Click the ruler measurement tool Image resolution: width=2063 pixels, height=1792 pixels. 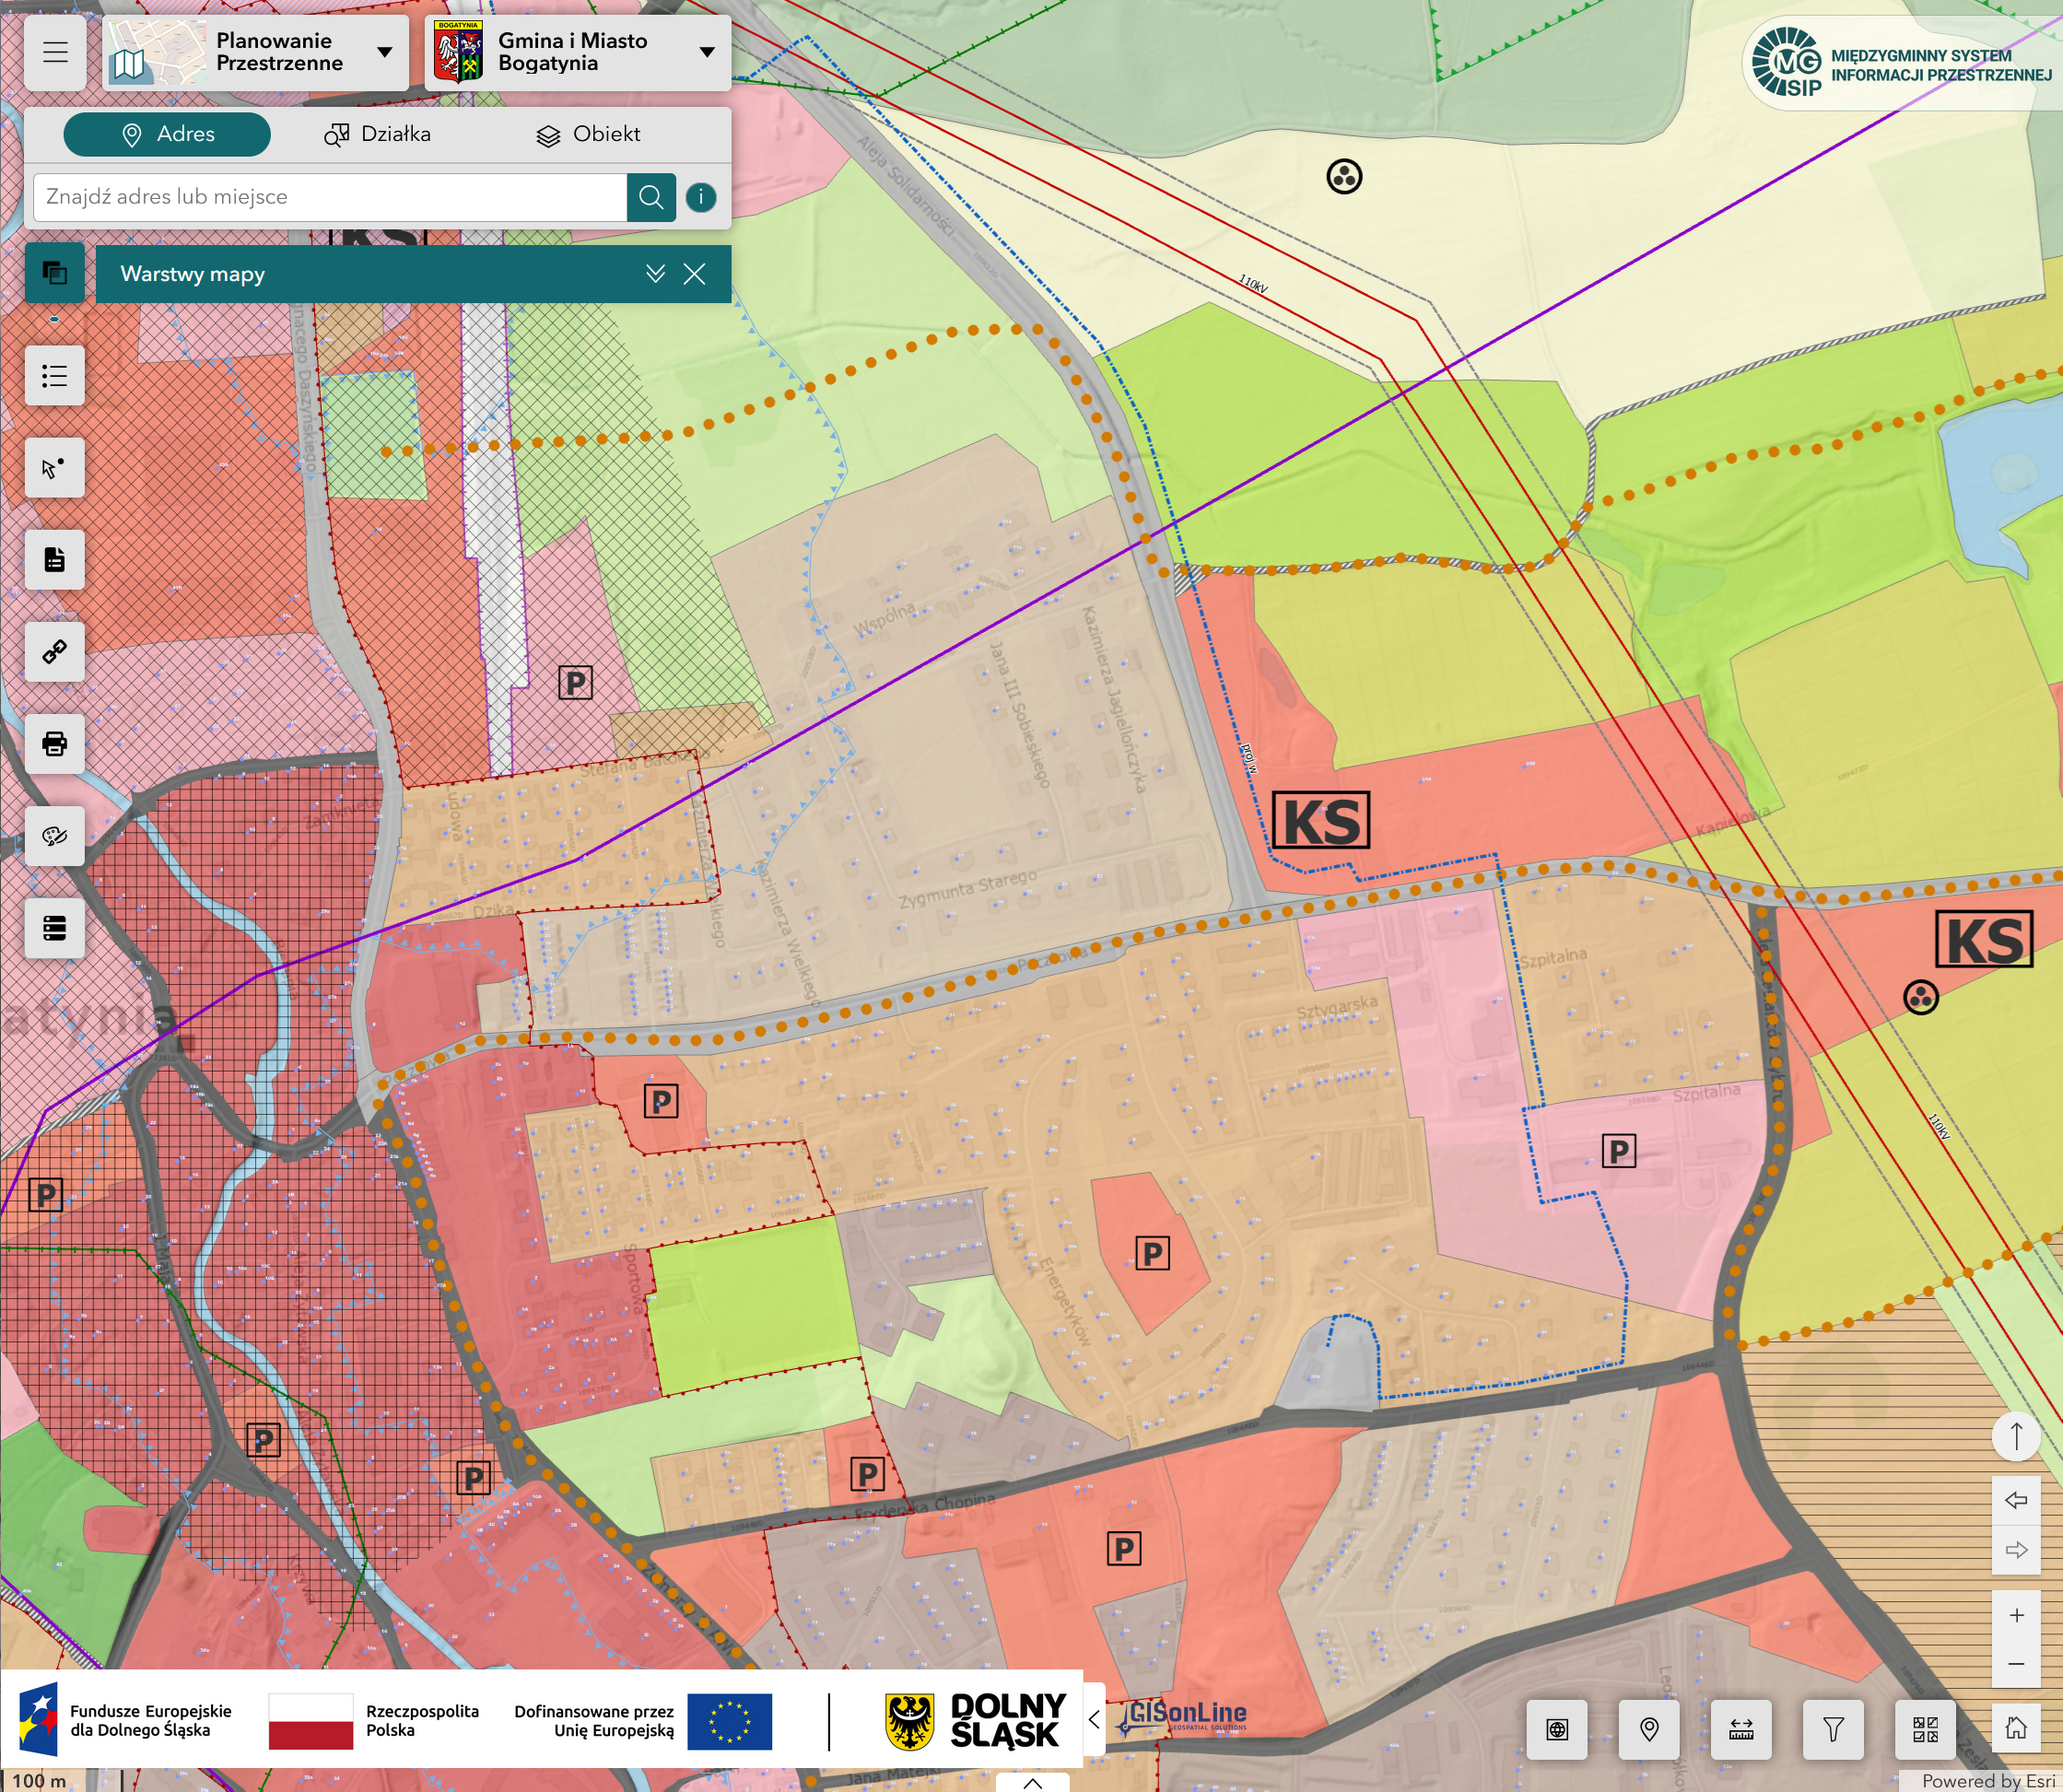pos(1741,1729)
